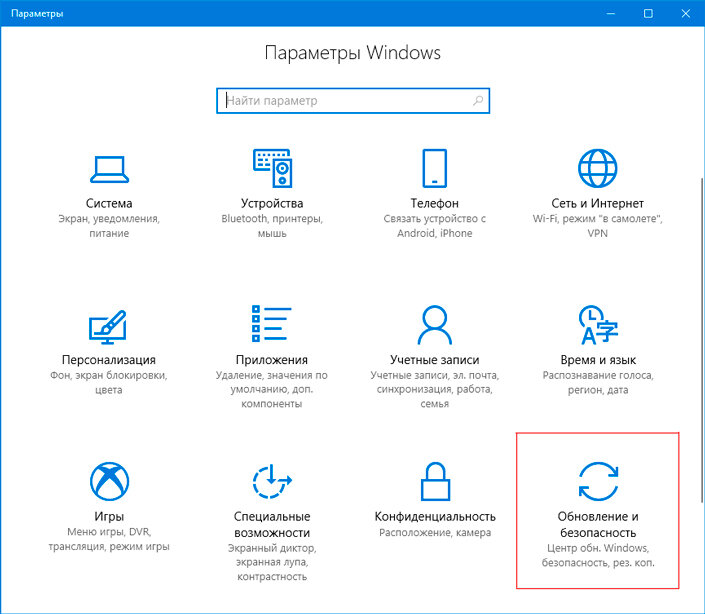Click the 'Удаление, значения по умолчанию' description
The height and width of the screenshot is (614, 705).
[272, 389]
